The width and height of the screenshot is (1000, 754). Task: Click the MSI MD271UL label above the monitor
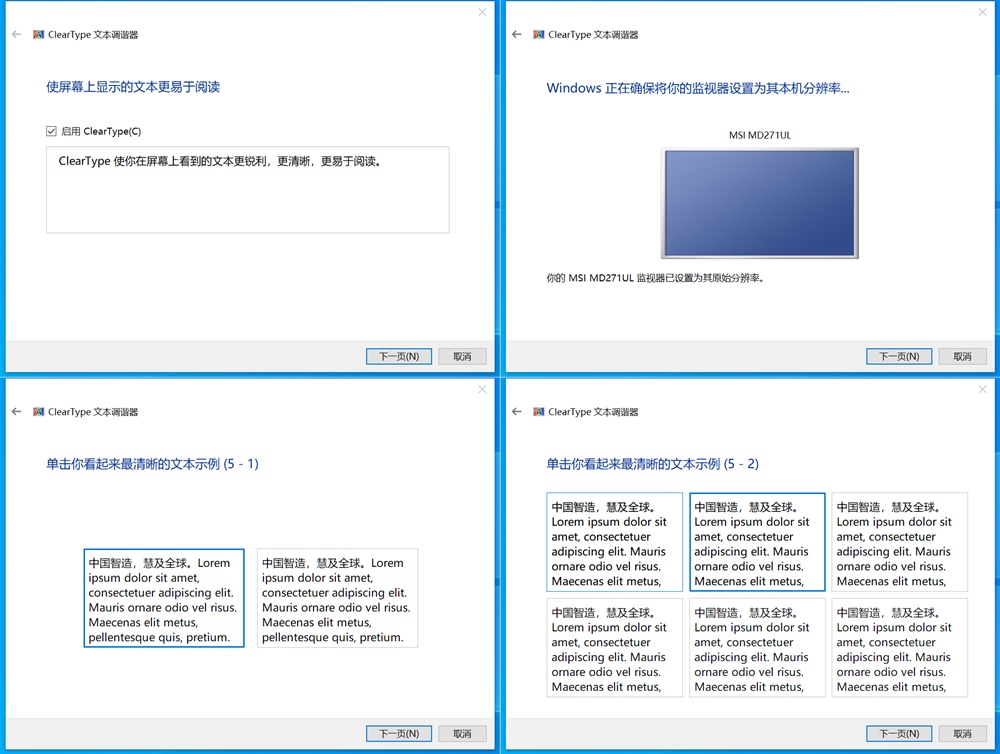760,135
